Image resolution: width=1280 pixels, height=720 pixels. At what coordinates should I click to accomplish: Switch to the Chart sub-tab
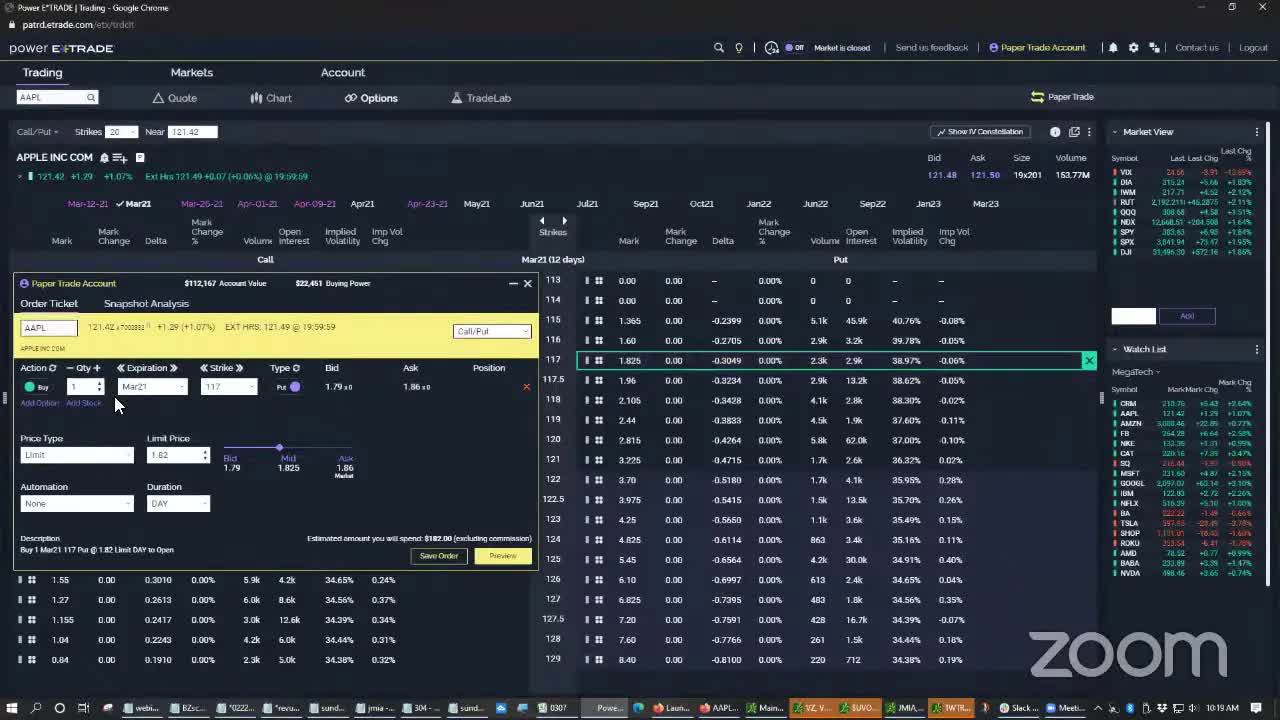(x=271, y=98)
